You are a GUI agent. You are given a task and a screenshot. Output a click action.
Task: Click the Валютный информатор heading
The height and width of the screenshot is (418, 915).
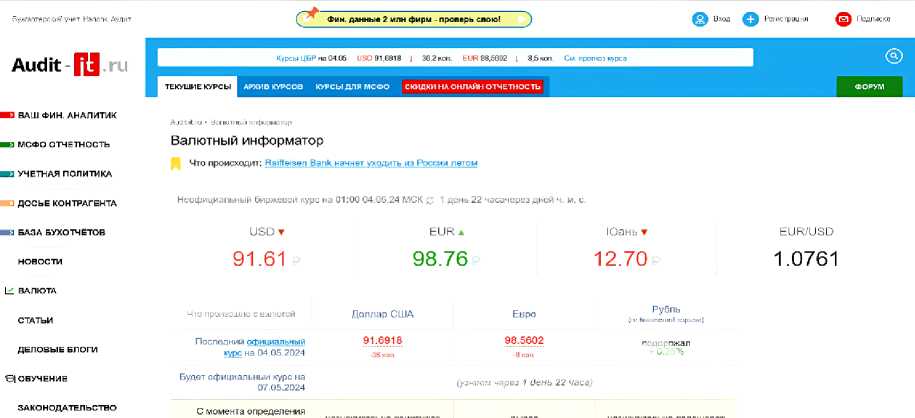tap(247, 141)
